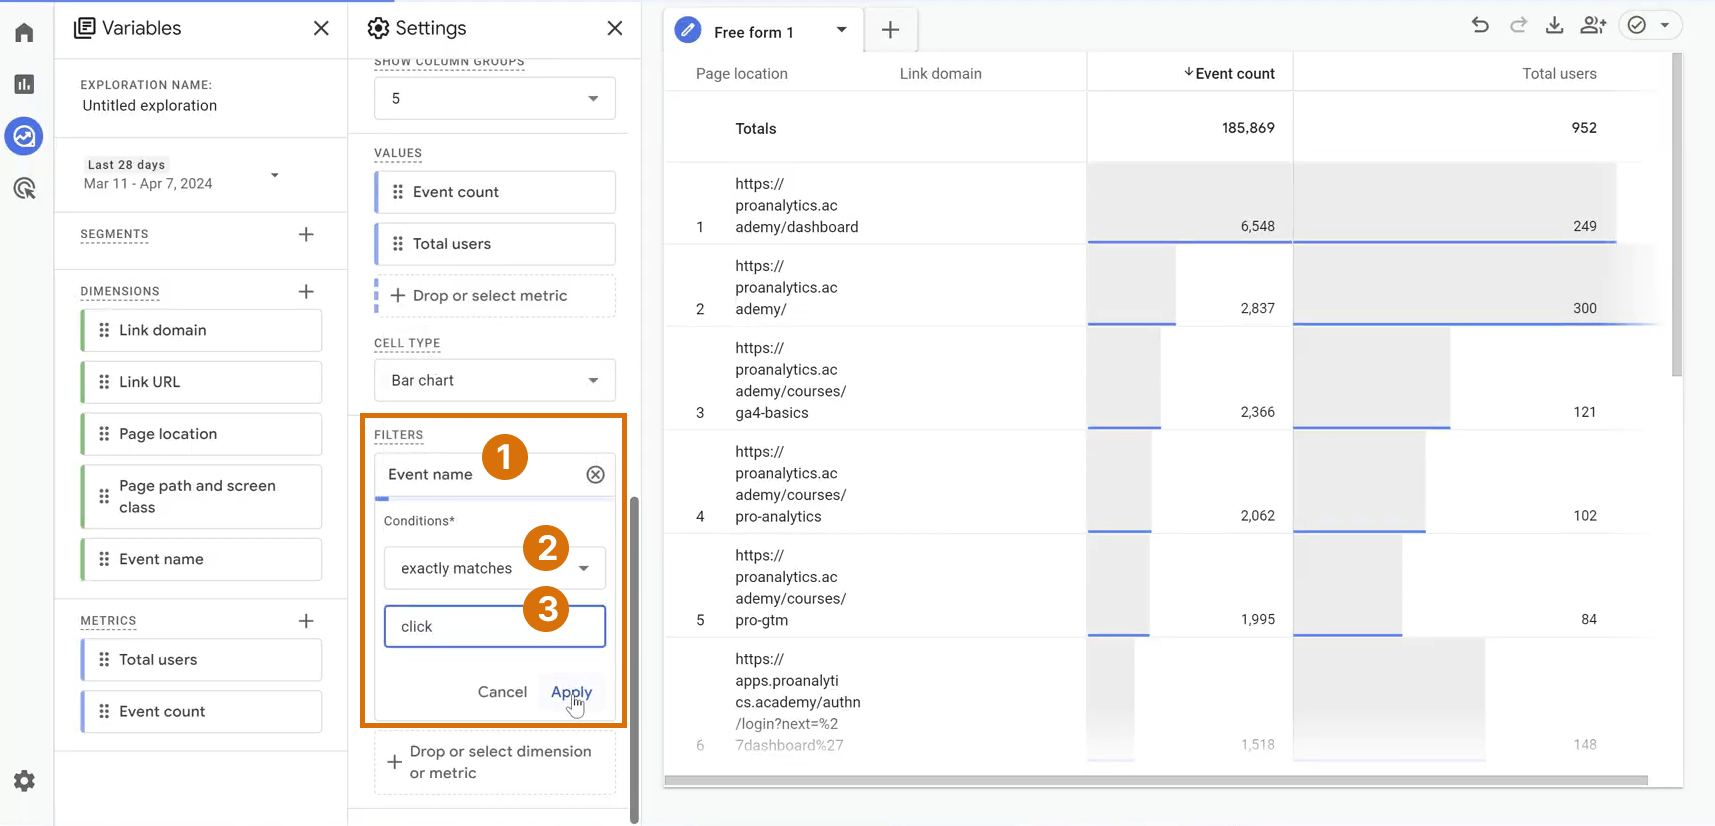Image resolution: width=1715 pixels, height=826 pixels.
Task: Select the Link URL dimension
Action: pyautogui.click(x=202, y=382)
